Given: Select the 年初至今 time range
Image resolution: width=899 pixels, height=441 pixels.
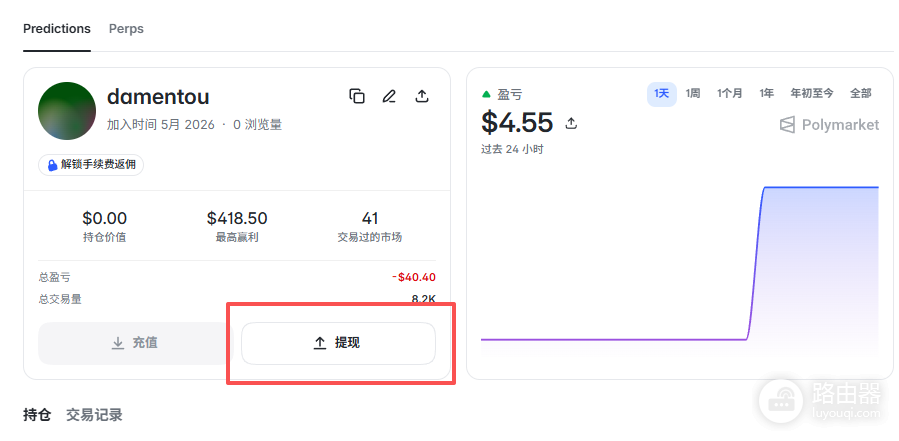Looking at the screenshot, I should tap(812, 93).
